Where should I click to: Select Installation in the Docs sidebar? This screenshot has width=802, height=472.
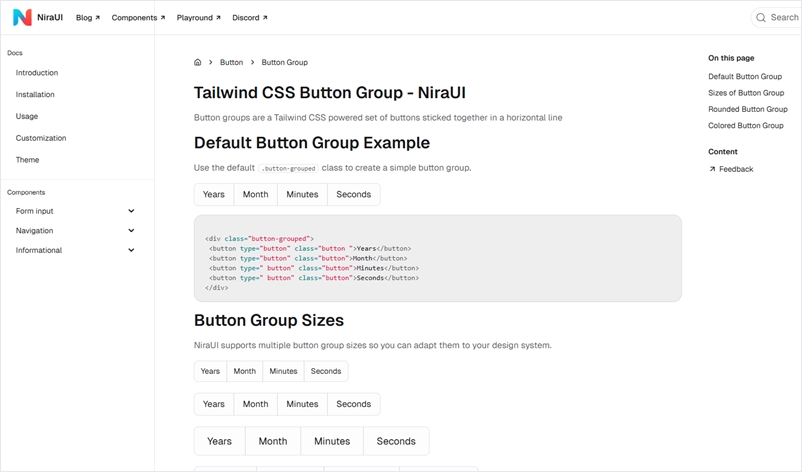pyautogui.click(x=35, y=94)
